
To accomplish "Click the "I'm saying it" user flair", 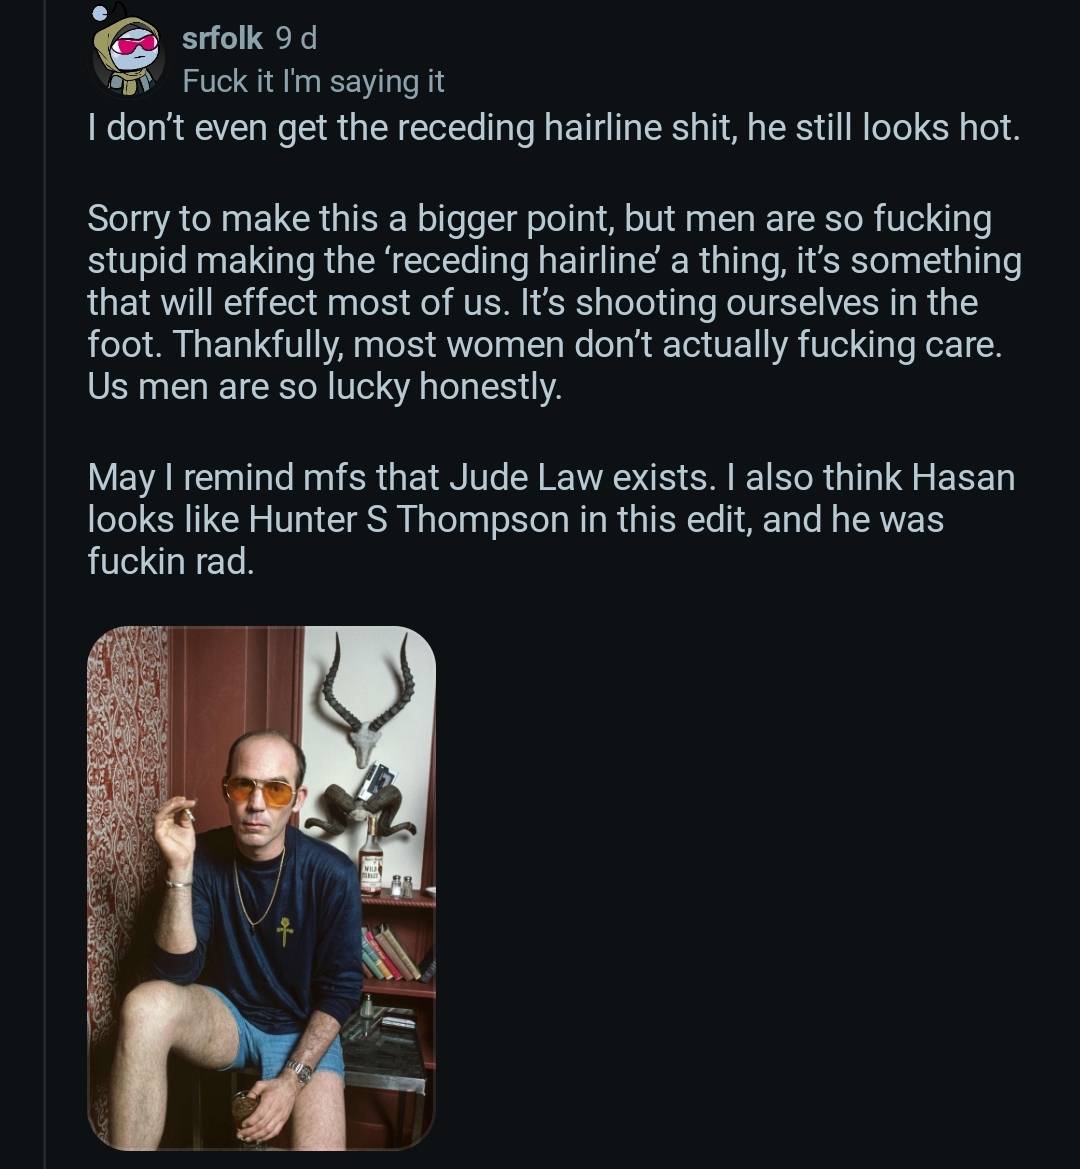I will click(313, 81).
